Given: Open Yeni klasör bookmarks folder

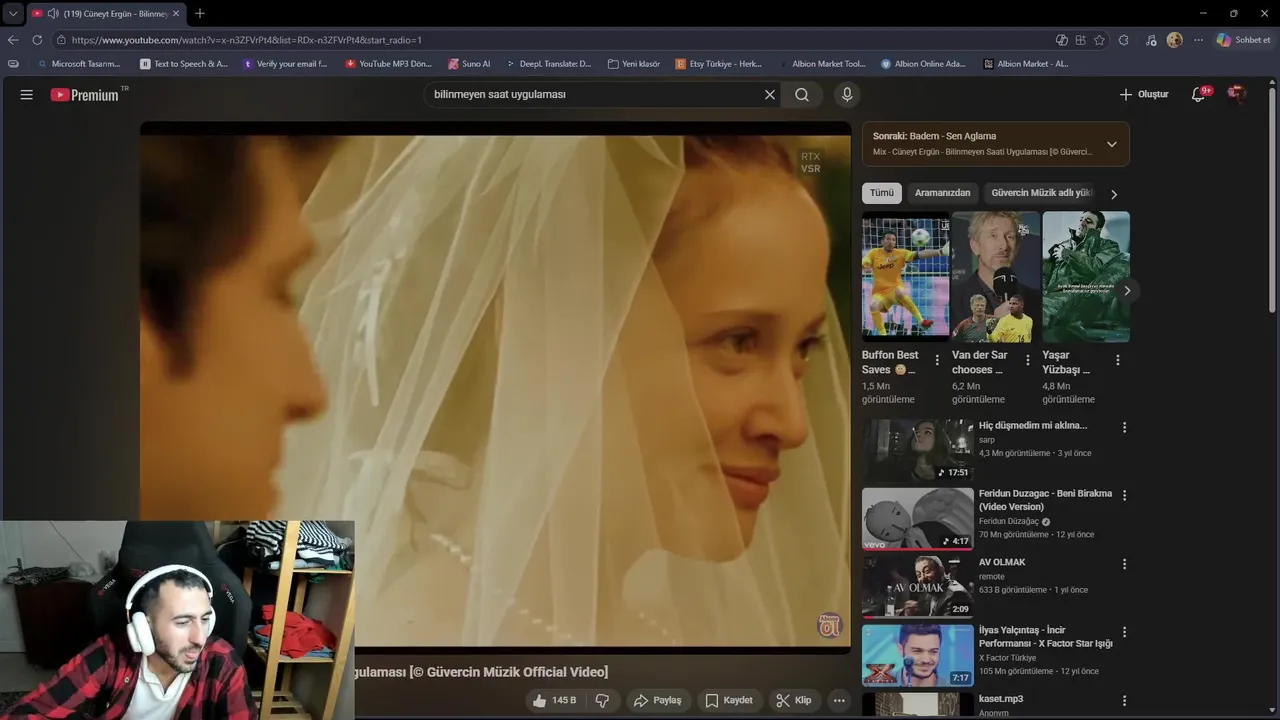Looking at the screenshot, I should pos(634,64).
